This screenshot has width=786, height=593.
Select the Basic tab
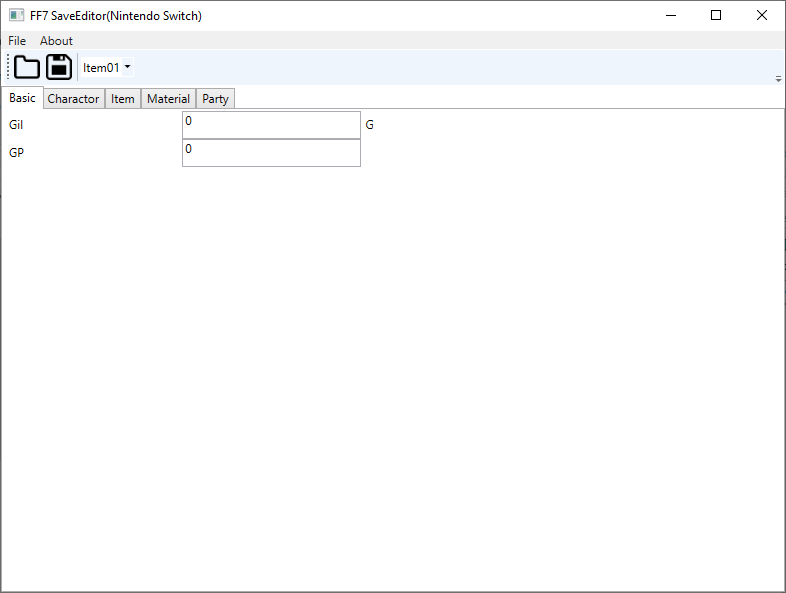coord(22,98)
